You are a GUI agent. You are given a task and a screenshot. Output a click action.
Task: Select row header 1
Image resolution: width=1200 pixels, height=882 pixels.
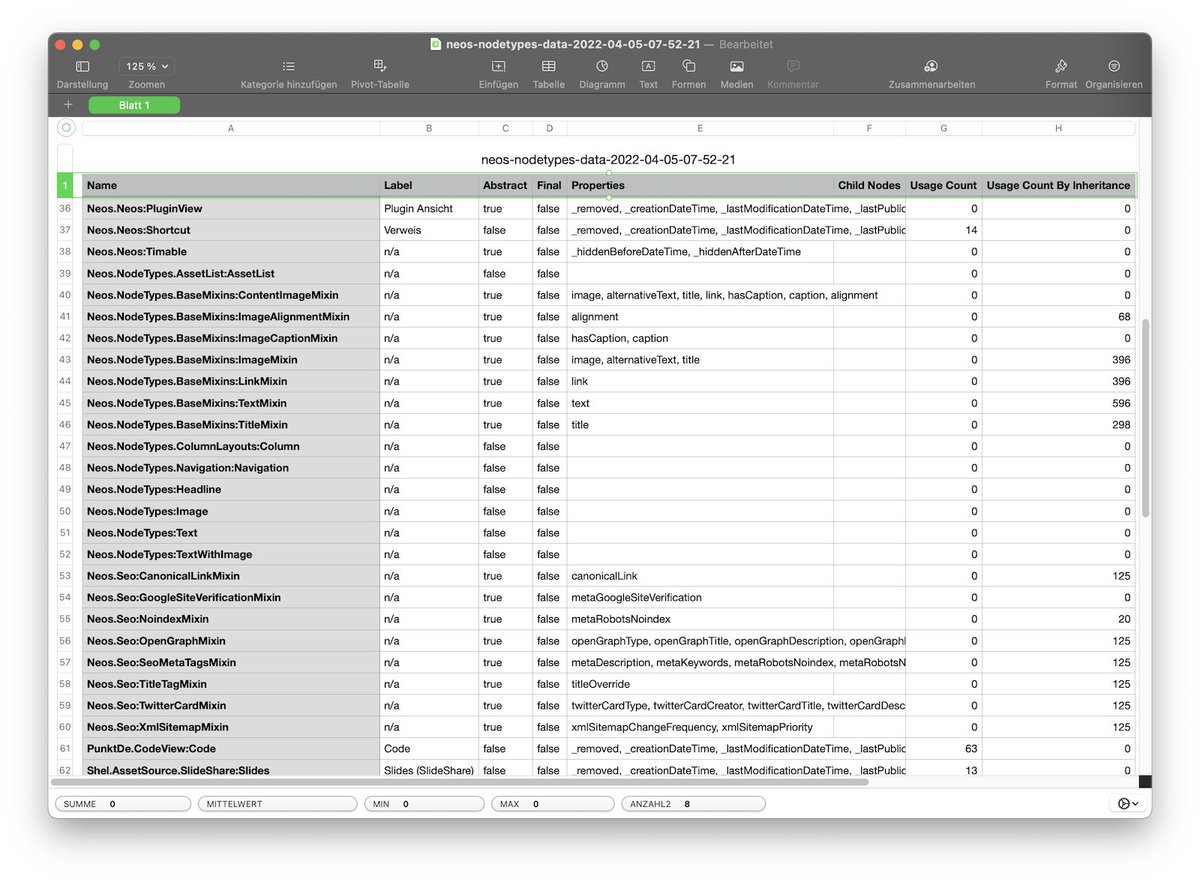65,185
